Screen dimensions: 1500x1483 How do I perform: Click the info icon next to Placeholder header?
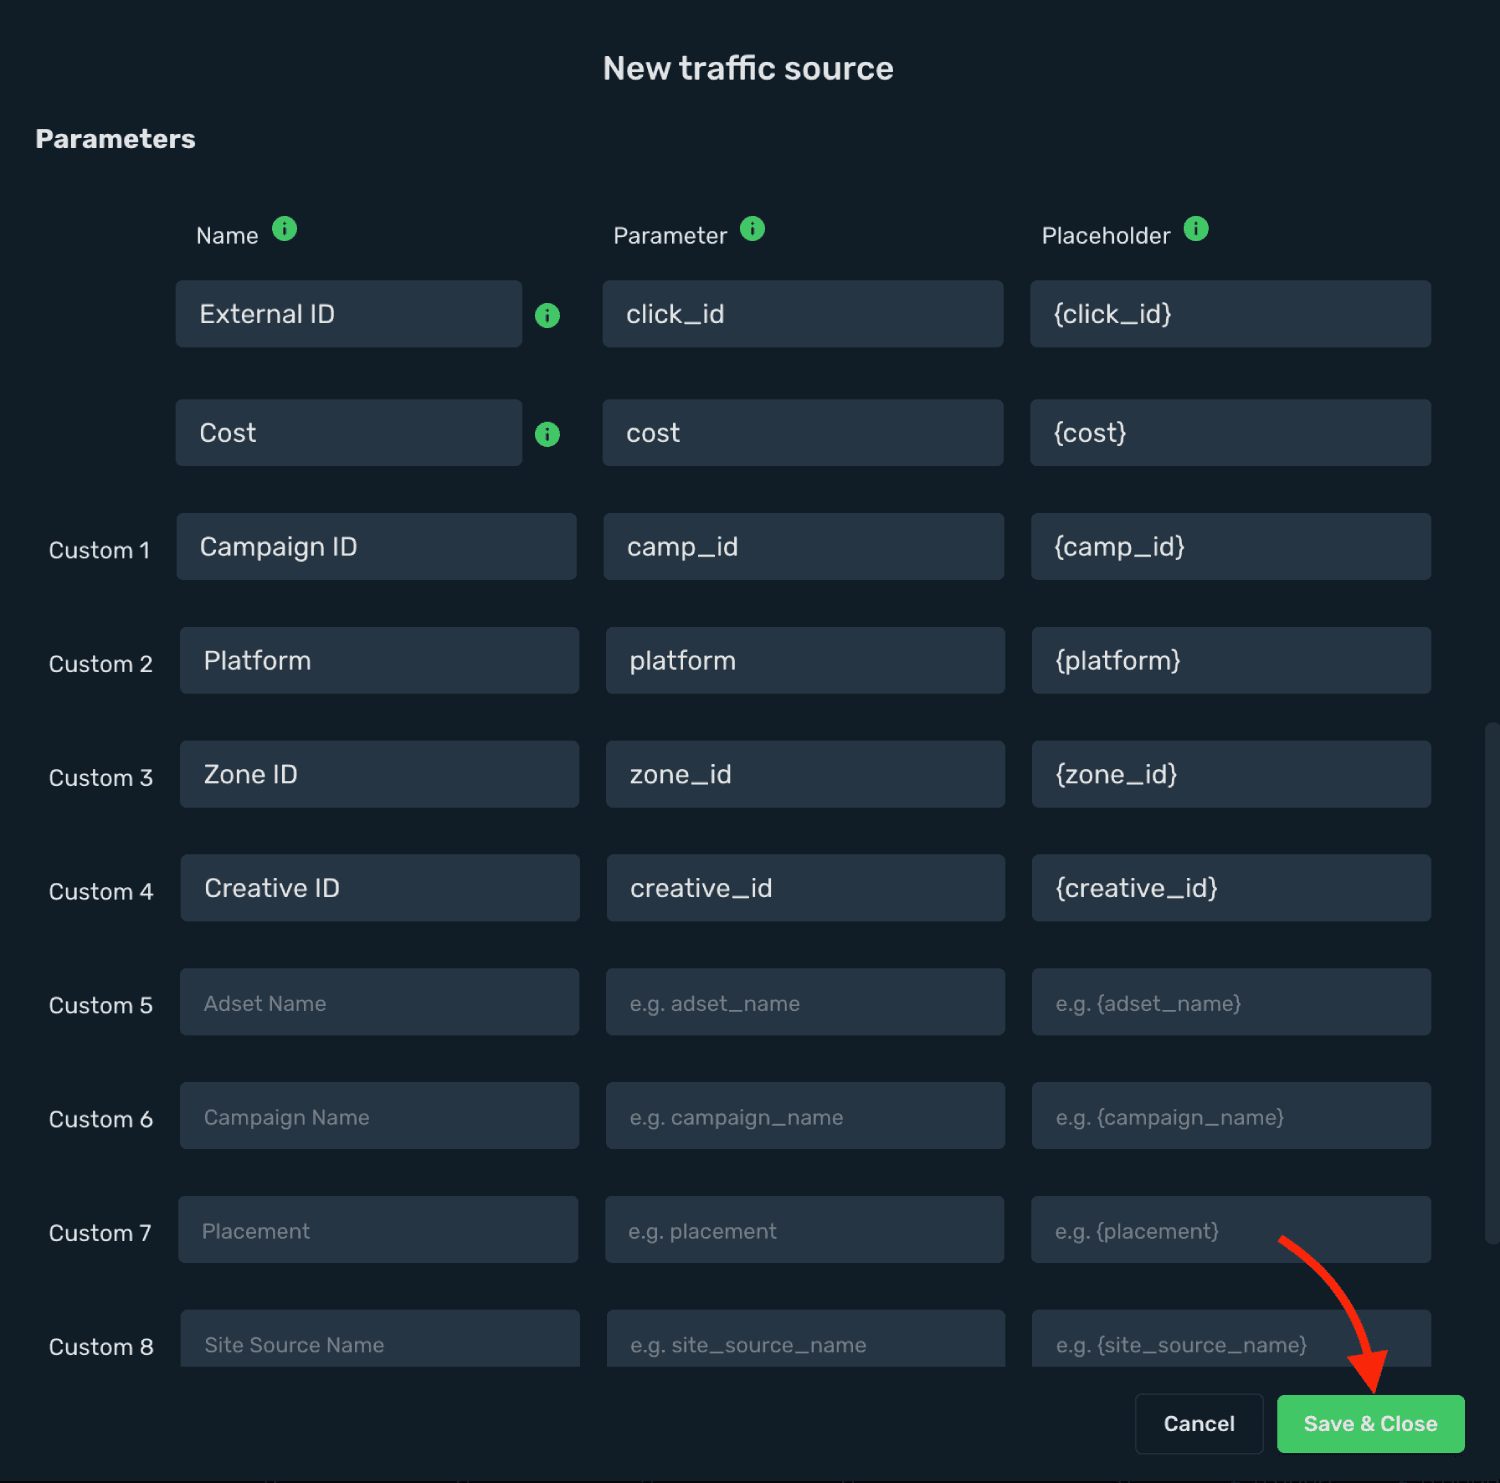tap(1196, 229)
